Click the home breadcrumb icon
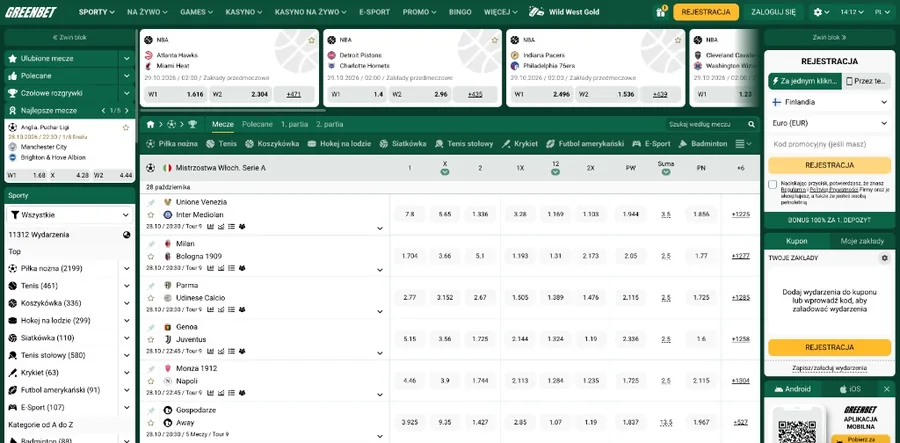900x443 pixels. (150, 124)
